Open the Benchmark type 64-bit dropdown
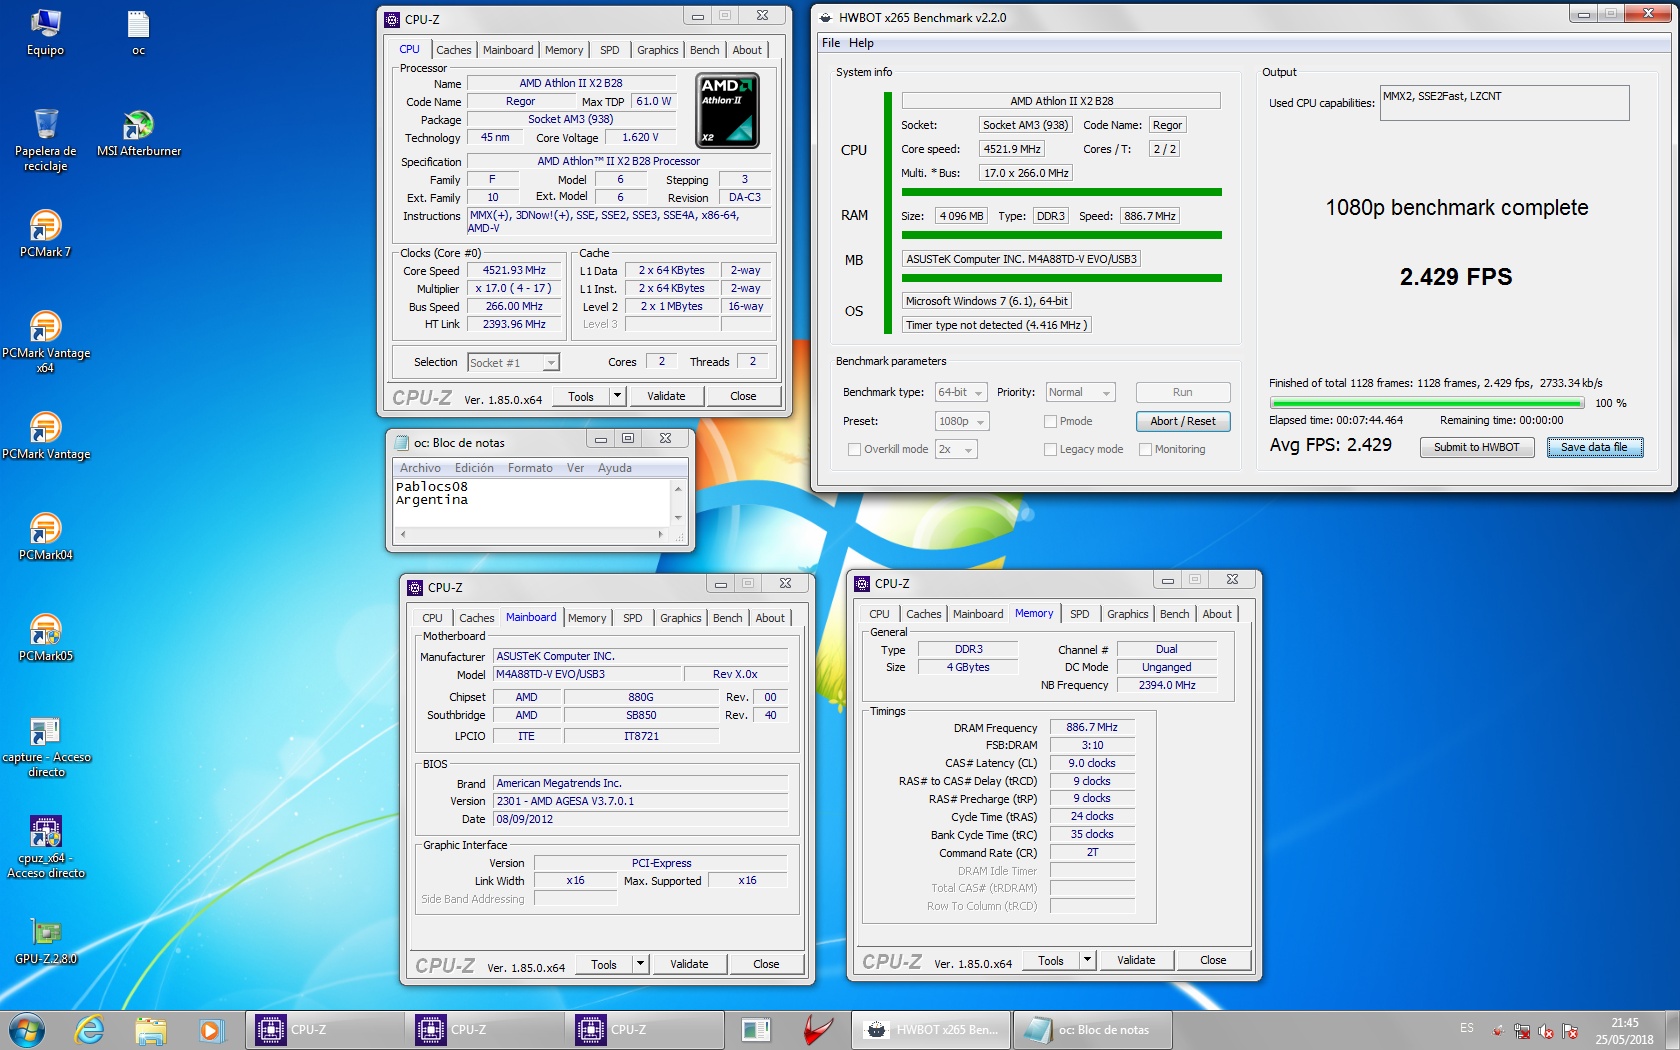This screenshot has height=1050, width=1680. click(961, 393)
